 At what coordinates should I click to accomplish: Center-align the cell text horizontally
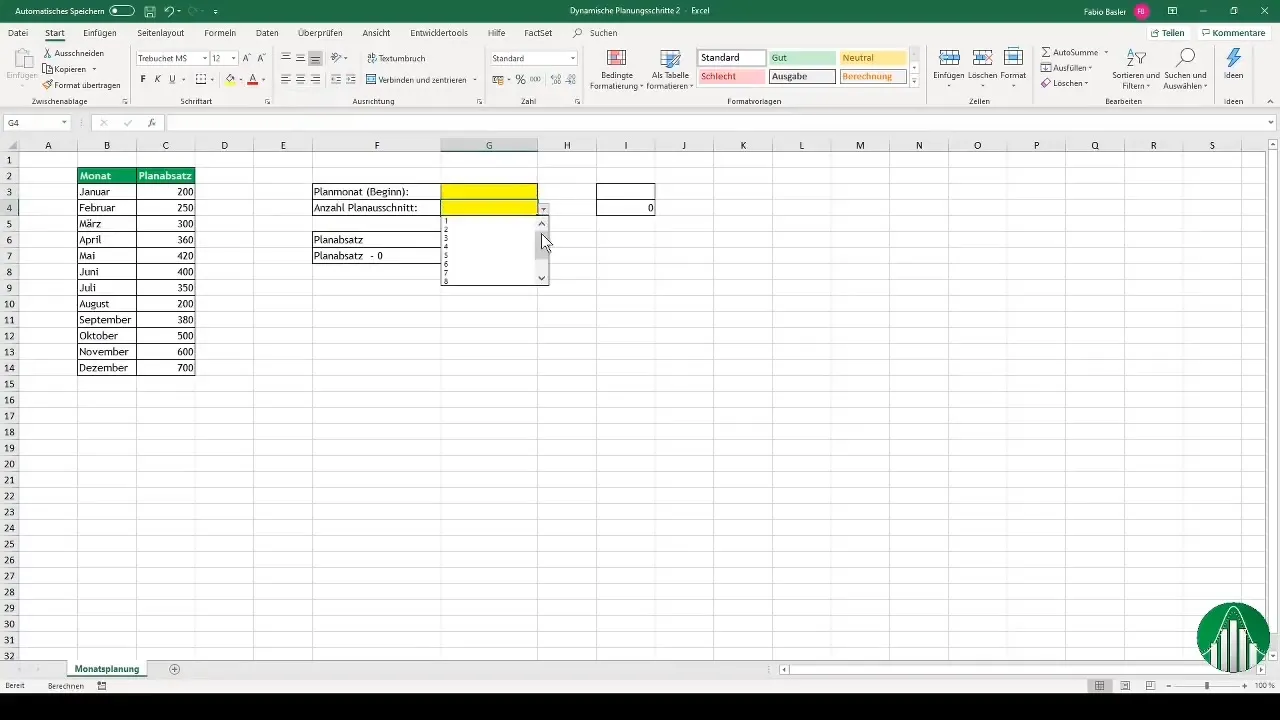coord(300,79)
